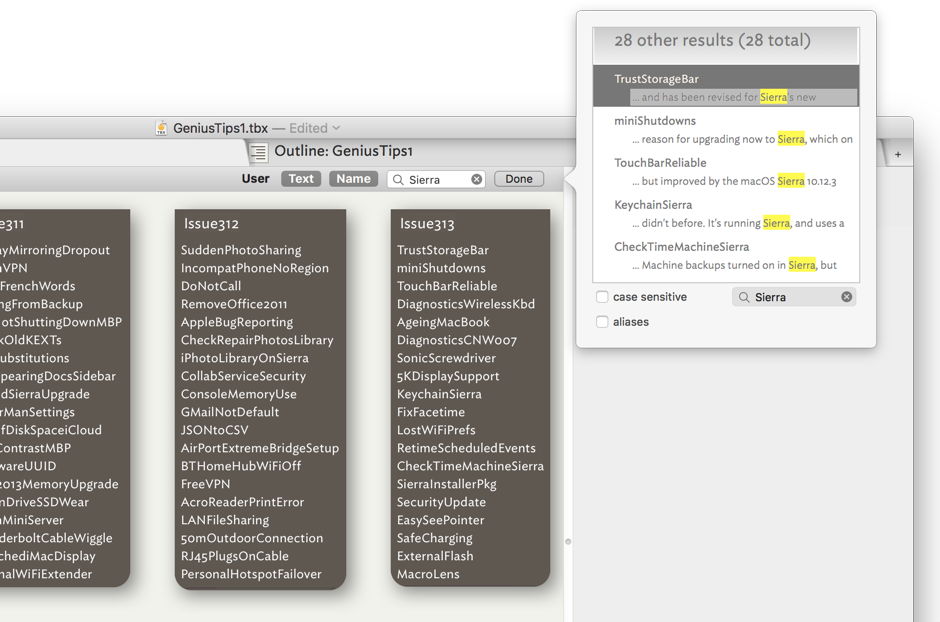The height and width of the screenshot is (622, 940).
Task: Click the magnifier icon in popover search
Action: pyautogui.click(x=743, y=297)
